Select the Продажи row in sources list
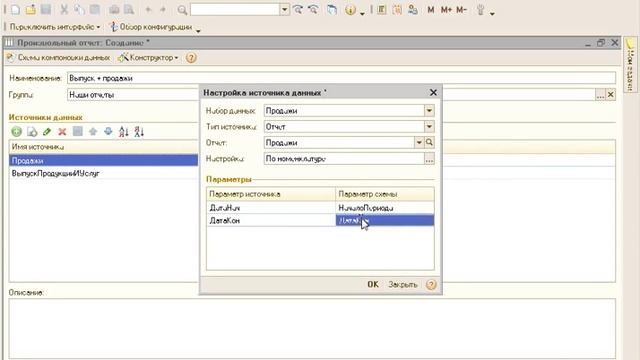Screen dimensions: 640x360 click(104, 160)
